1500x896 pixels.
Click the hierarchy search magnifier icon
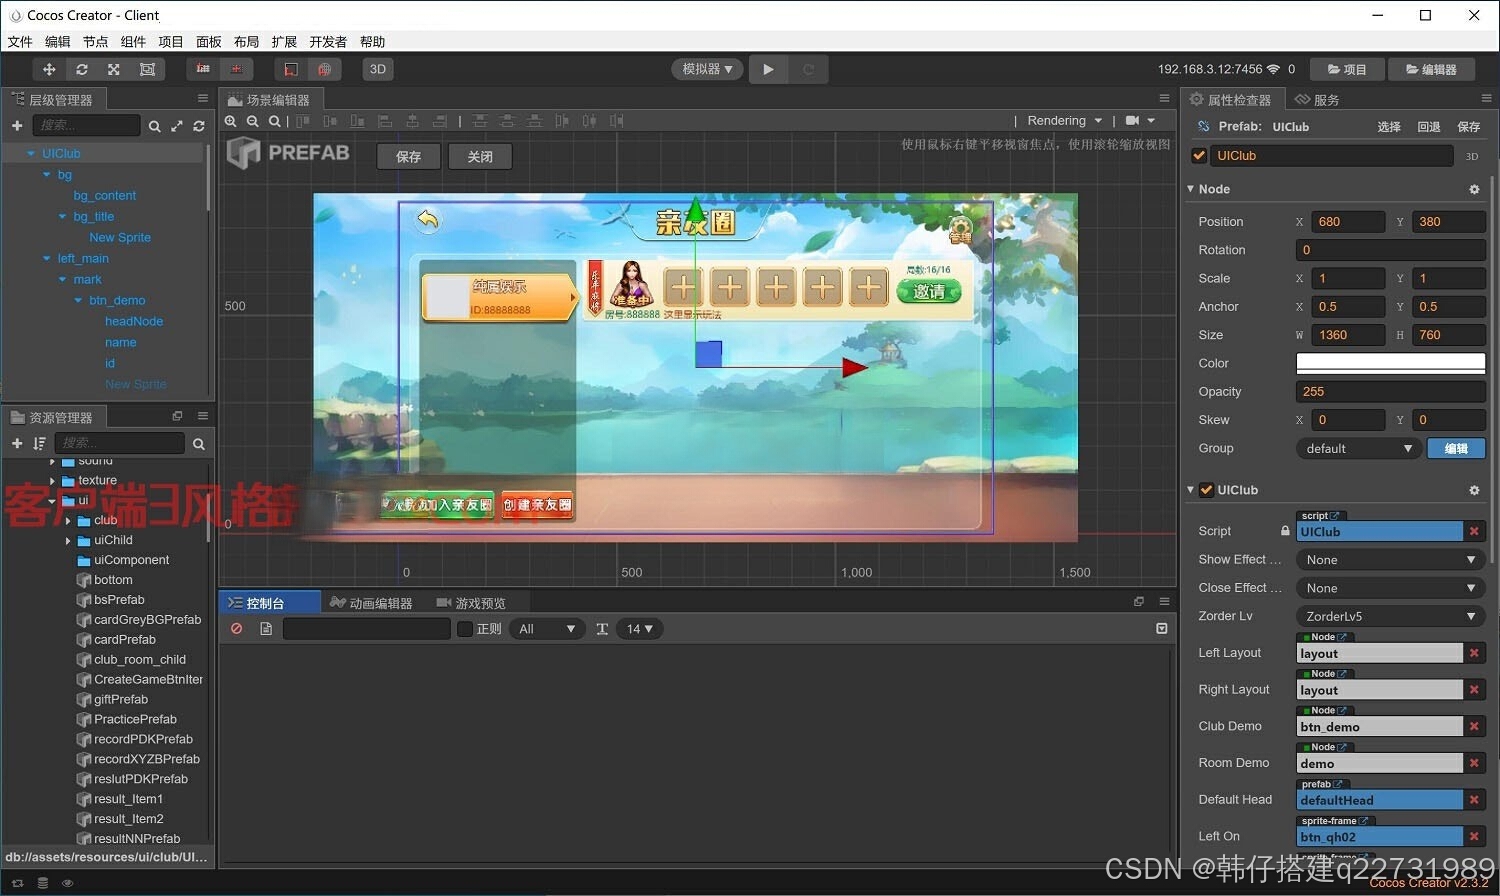(x=154, y=126)
